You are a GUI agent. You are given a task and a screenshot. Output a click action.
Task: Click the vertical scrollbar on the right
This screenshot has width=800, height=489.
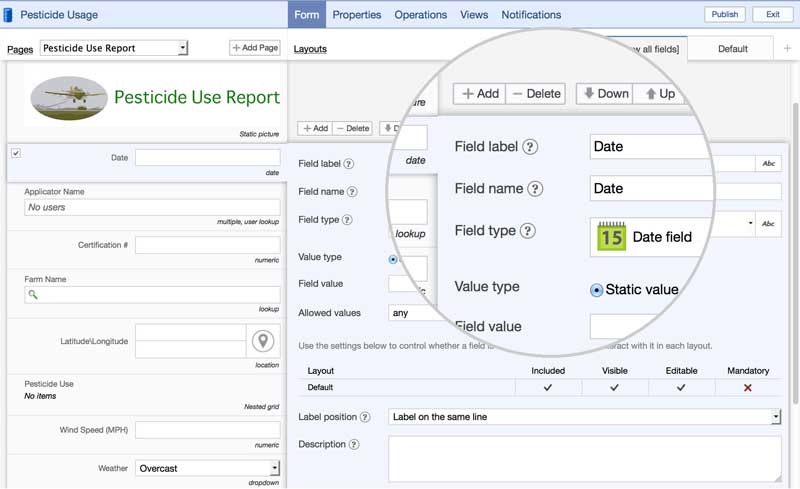pos(795,253)
